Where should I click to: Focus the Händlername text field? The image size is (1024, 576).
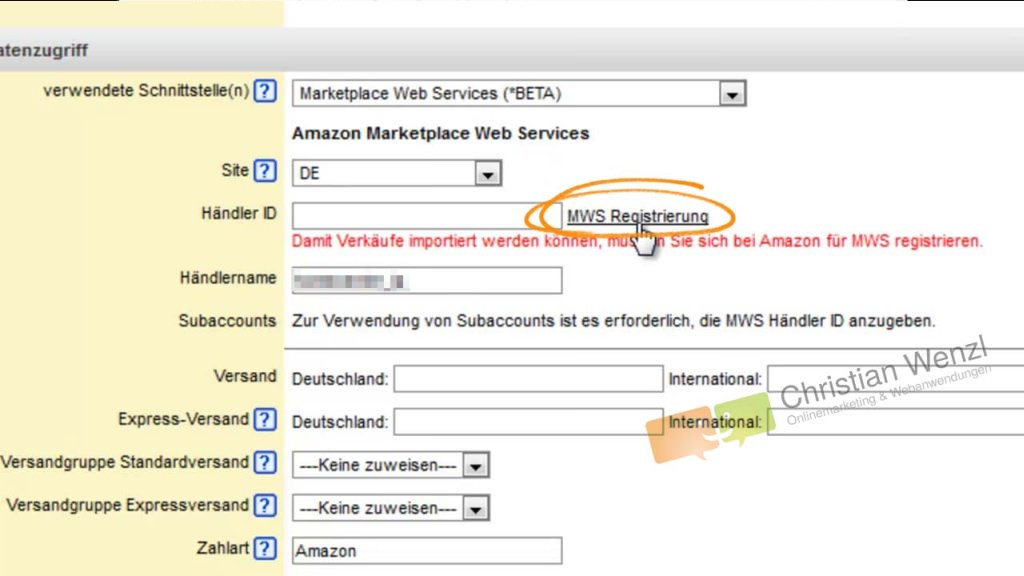point(426,280)
